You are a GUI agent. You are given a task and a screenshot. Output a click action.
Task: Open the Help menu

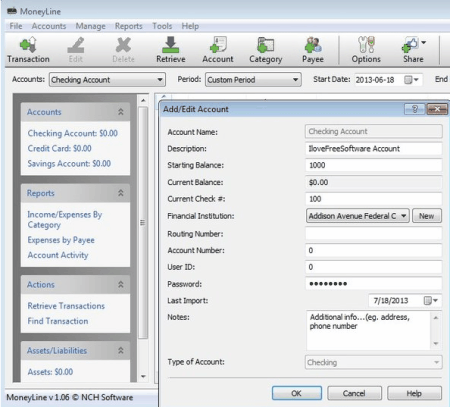(190, 26)
